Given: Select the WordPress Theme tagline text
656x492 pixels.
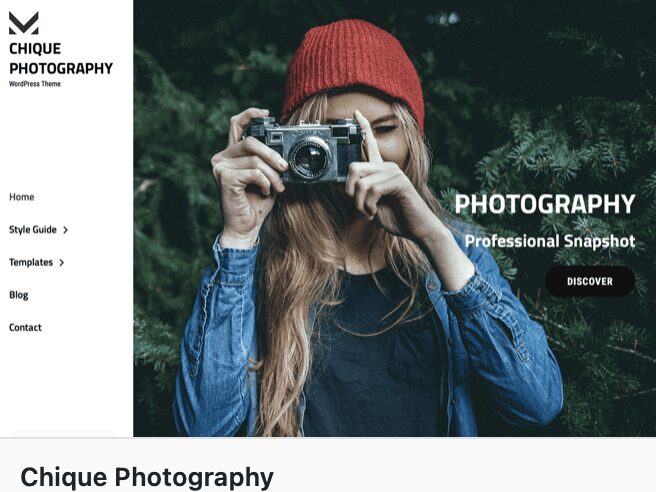Looking at the screenshot, I should [35, 84].
